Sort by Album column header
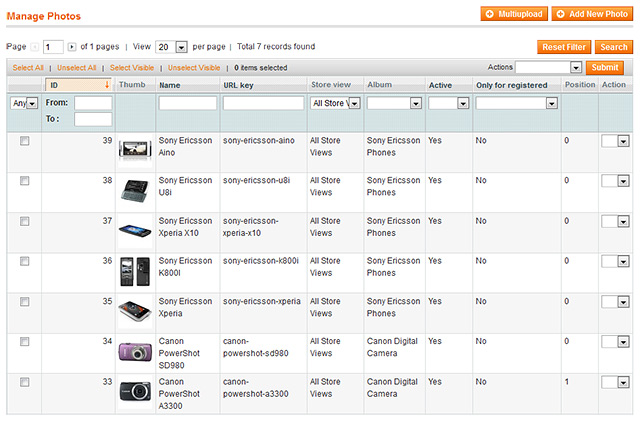640x421 pixels. [x=379, y=85]
